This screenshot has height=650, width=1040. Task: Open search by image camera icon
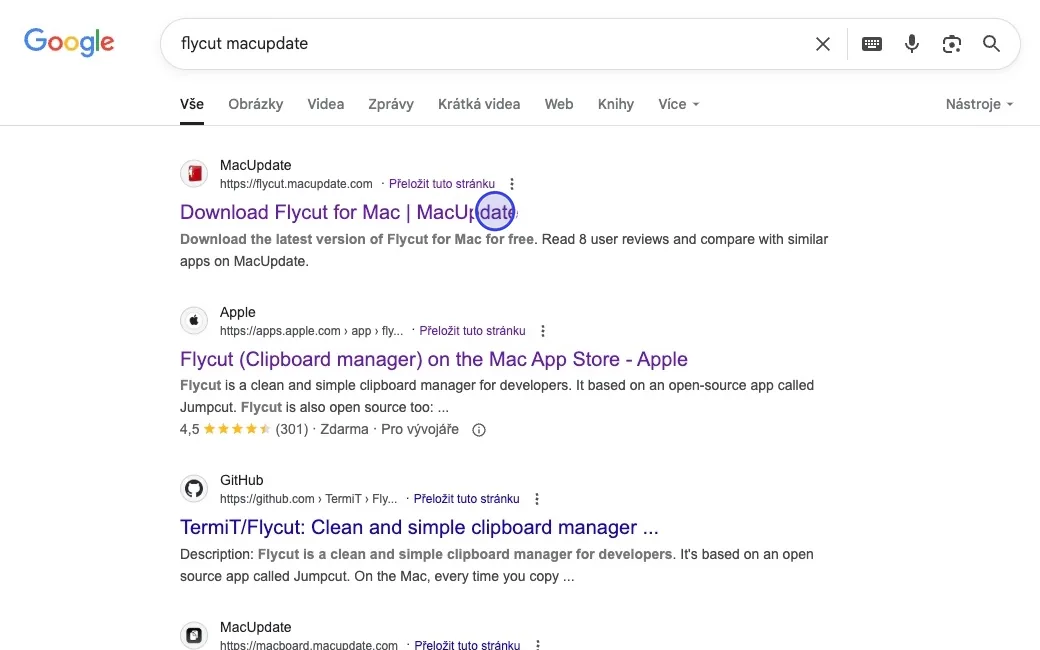tap(952, 44)
